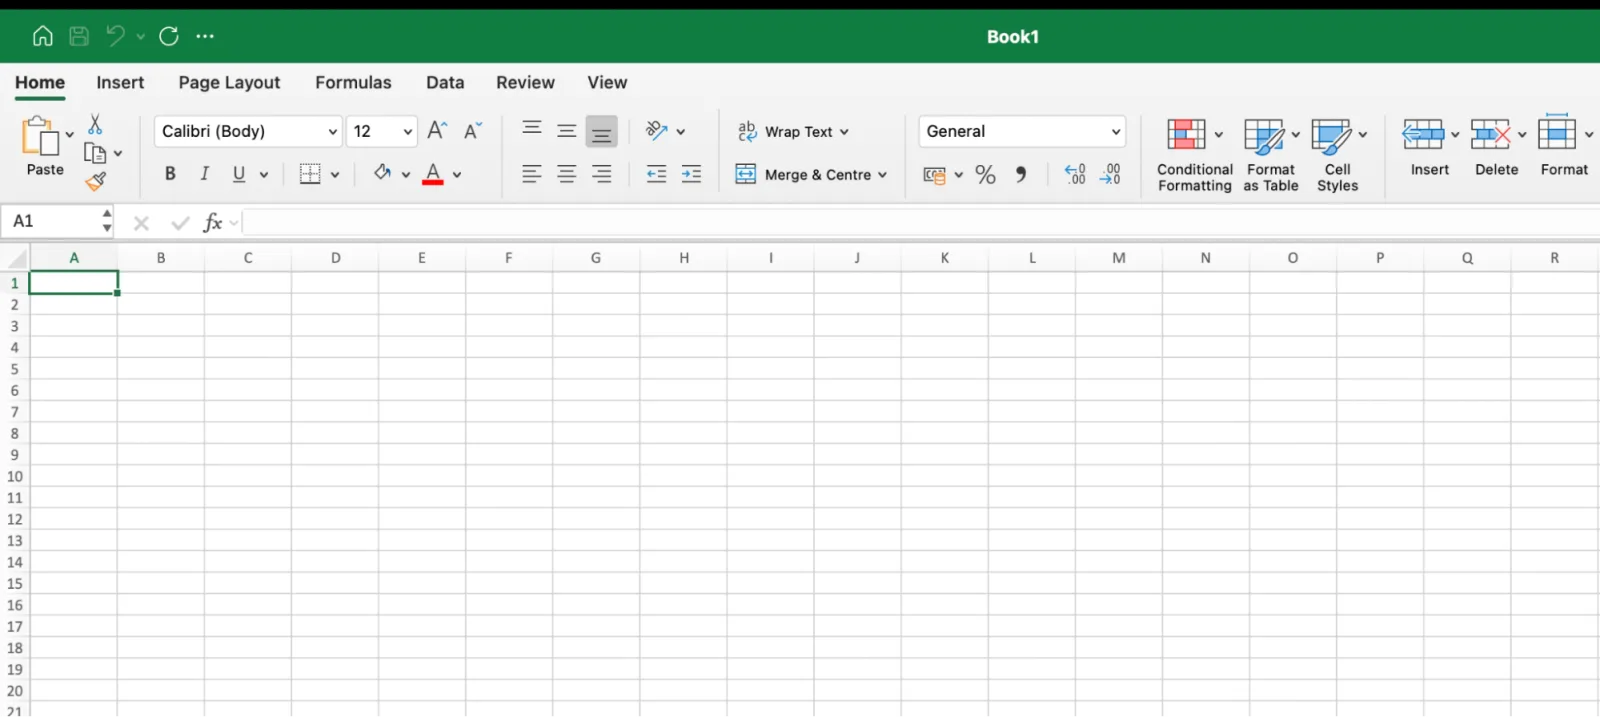Screen dimensions: 1600x717
Task: Open Format as Table gallery
Action: (x=1271, y=154)
